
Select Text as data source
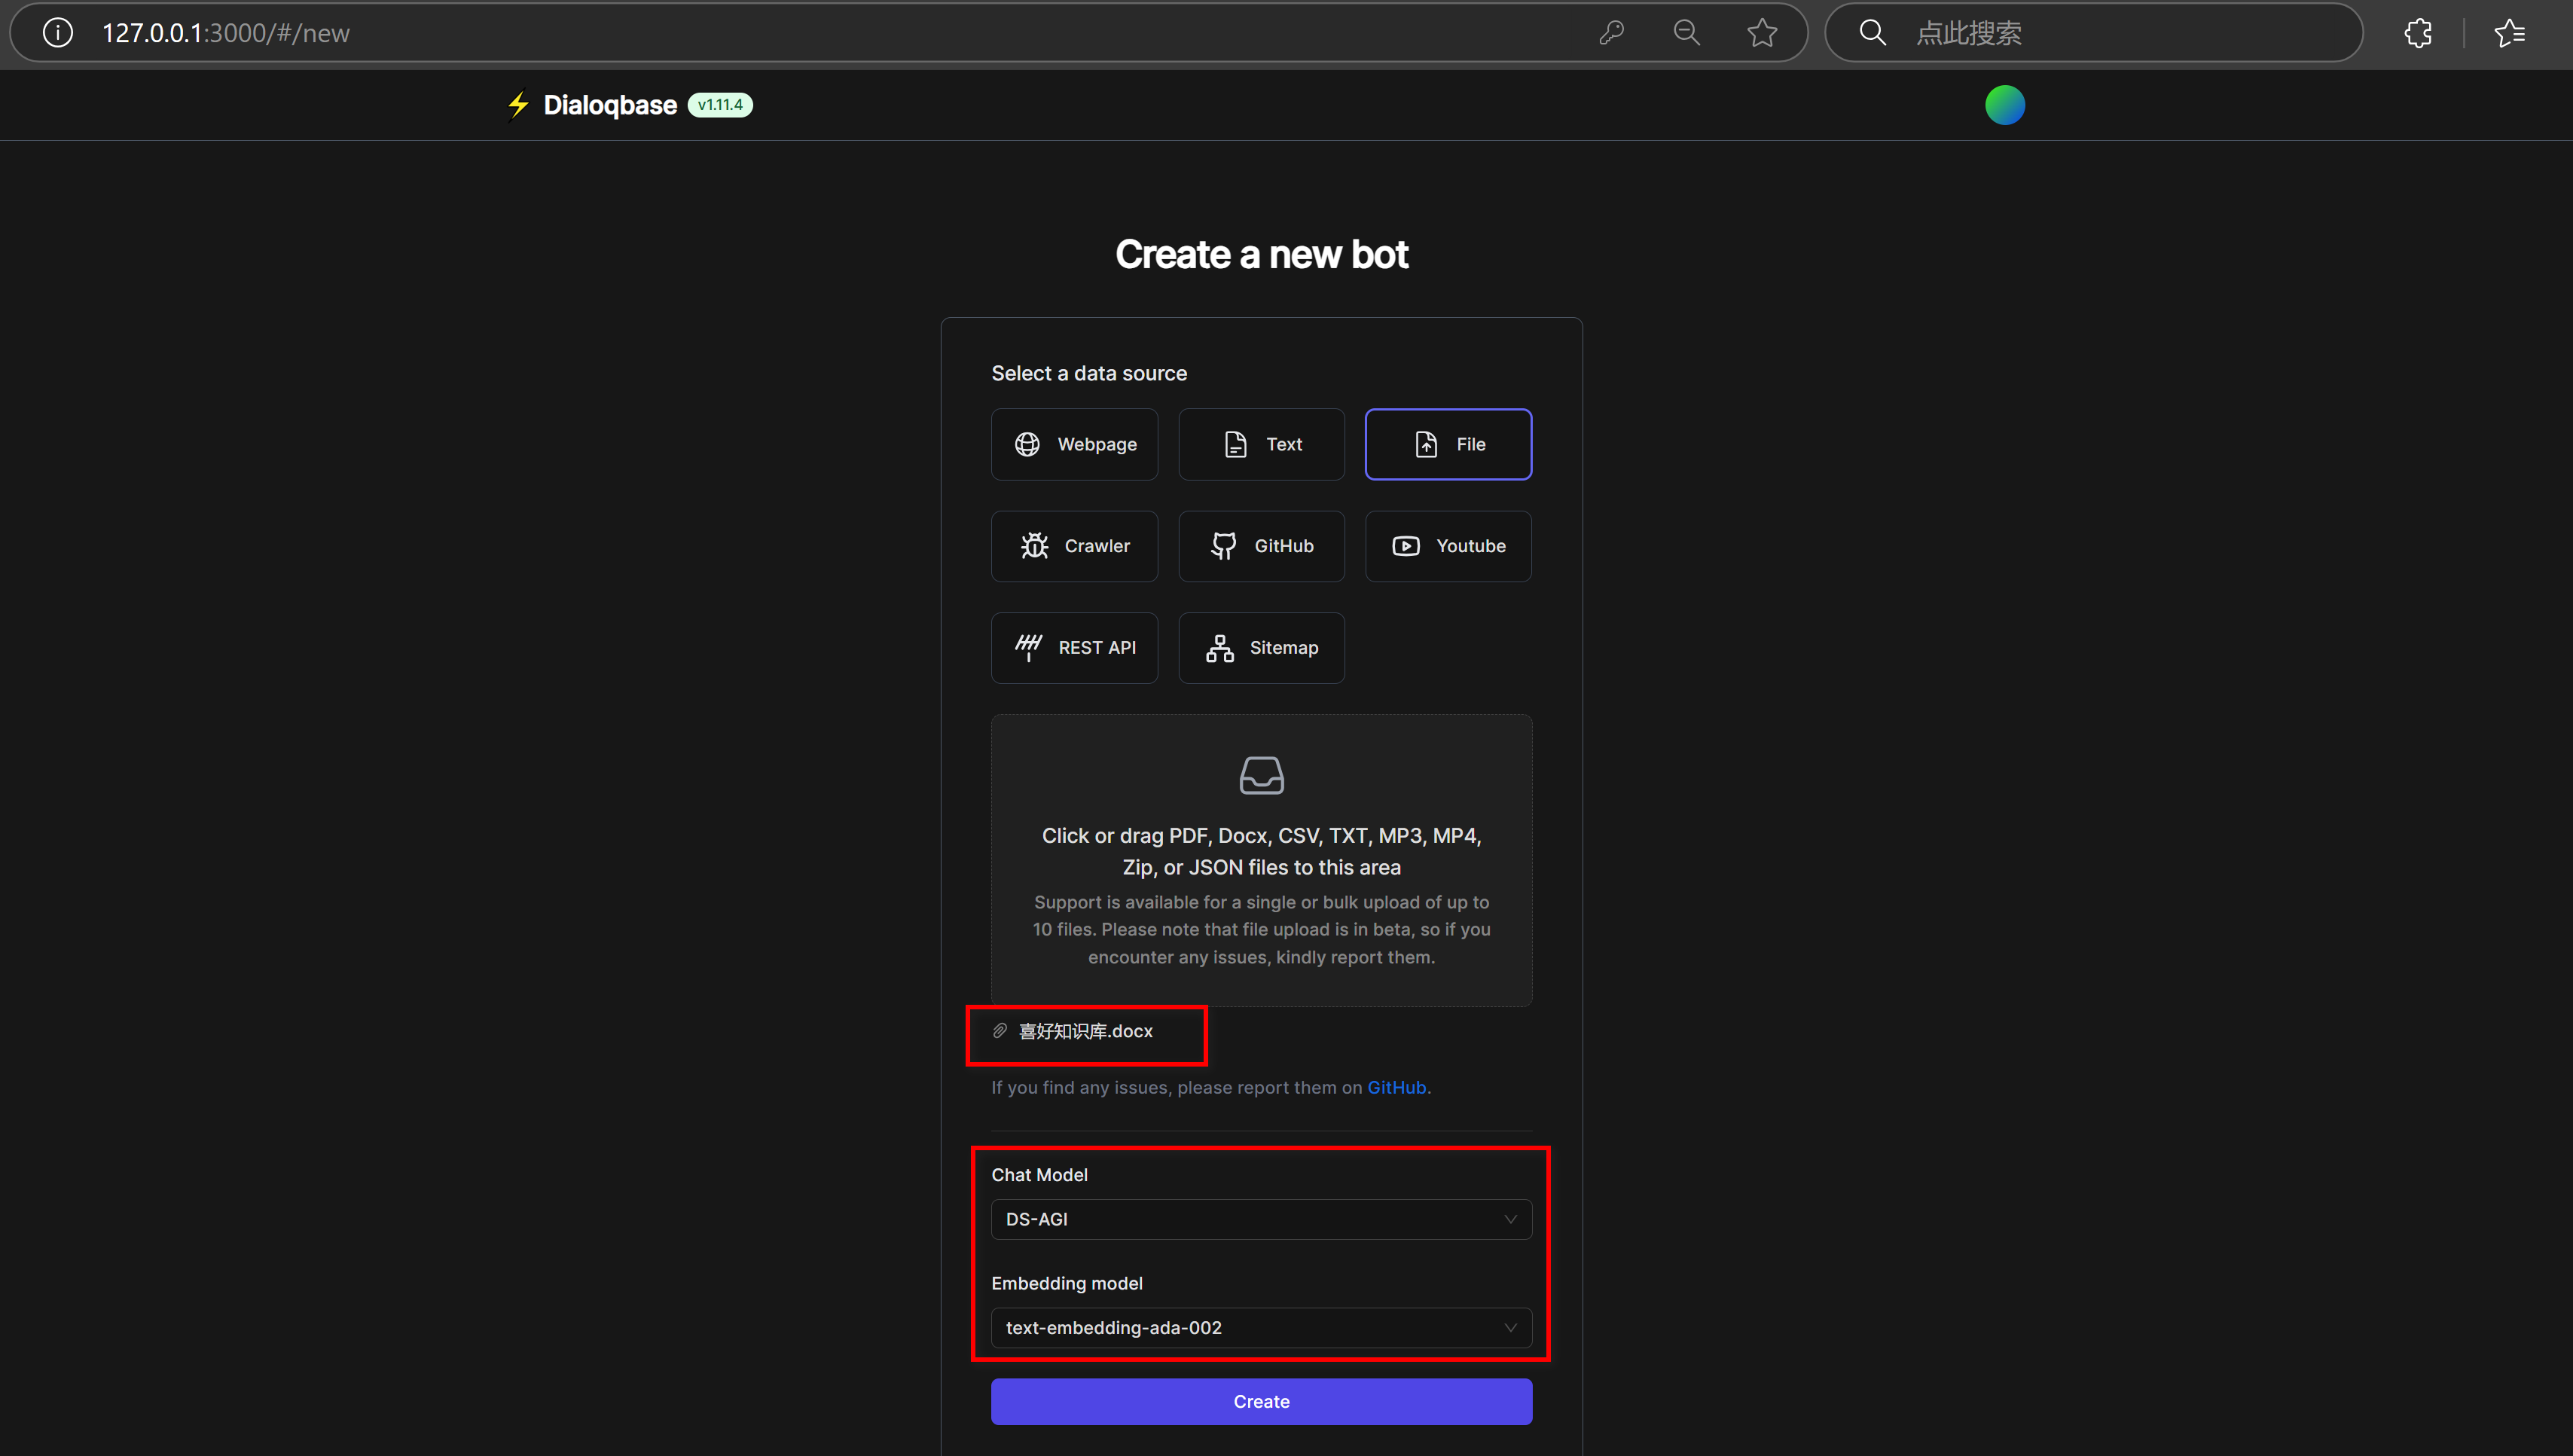pyautogui.click(x=1261, y=444)
